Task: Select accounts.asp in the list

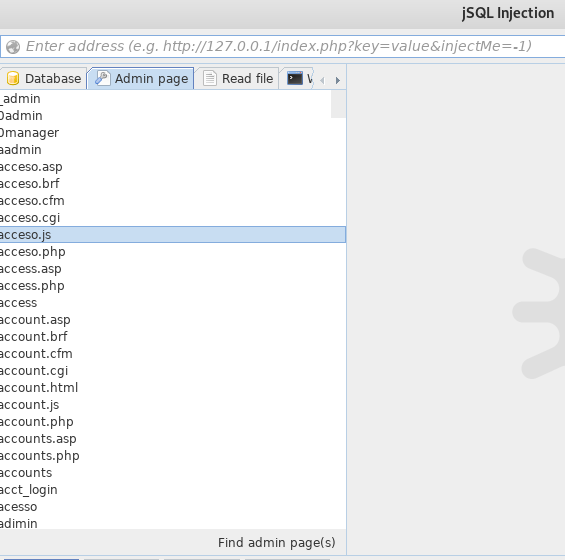Action: 173,439
